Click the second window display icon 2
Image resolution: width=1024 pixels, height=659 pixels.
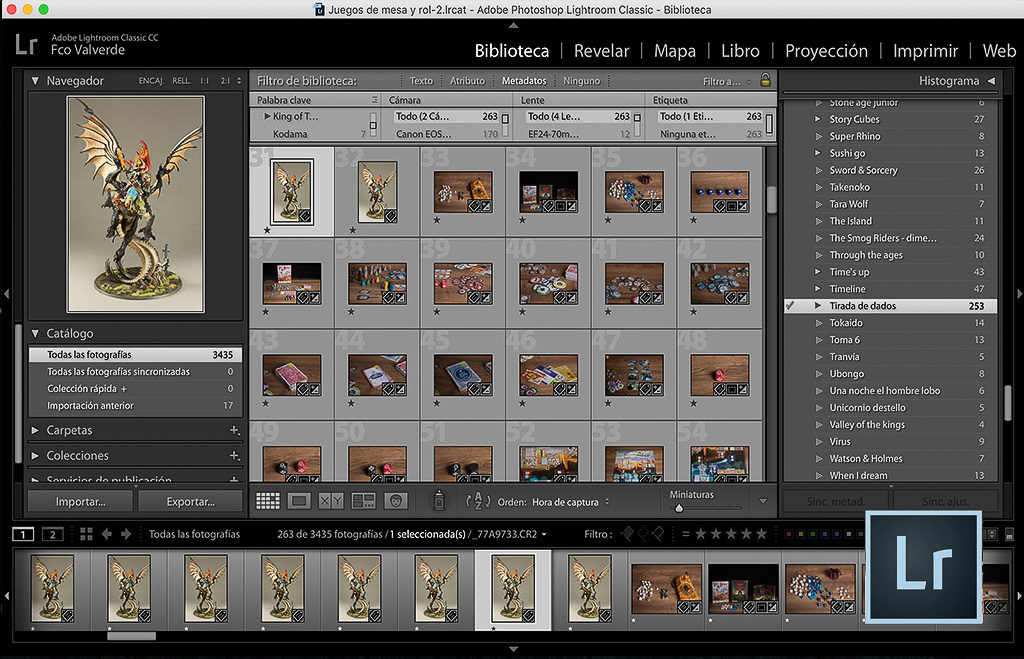[52, 534]
